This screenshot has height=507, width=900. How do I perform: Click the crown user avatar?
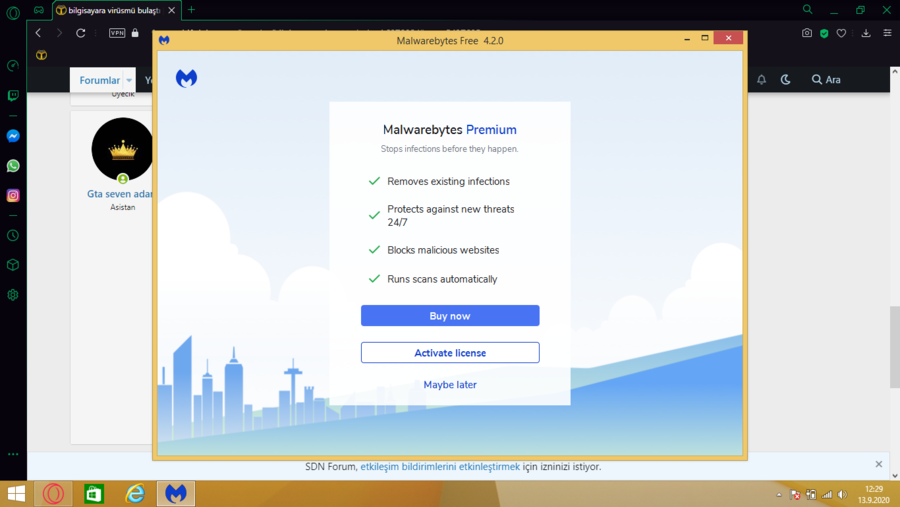click(122, 149)
